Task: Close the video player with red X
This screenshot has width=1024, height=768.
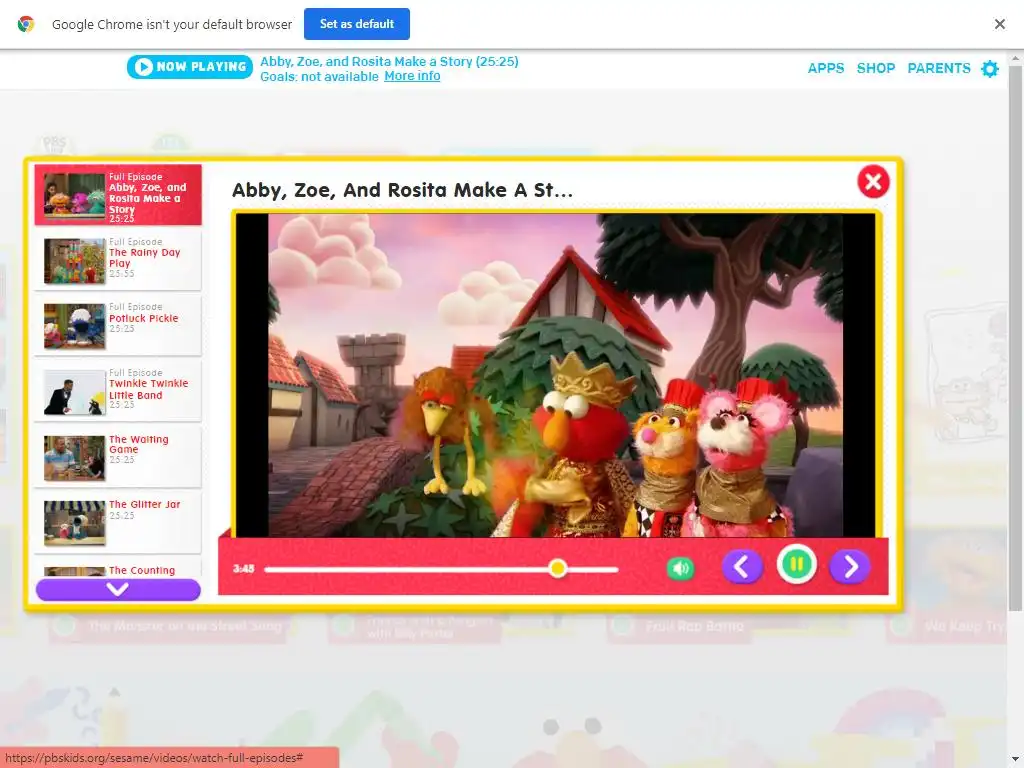Action: [x=873, y=182]
